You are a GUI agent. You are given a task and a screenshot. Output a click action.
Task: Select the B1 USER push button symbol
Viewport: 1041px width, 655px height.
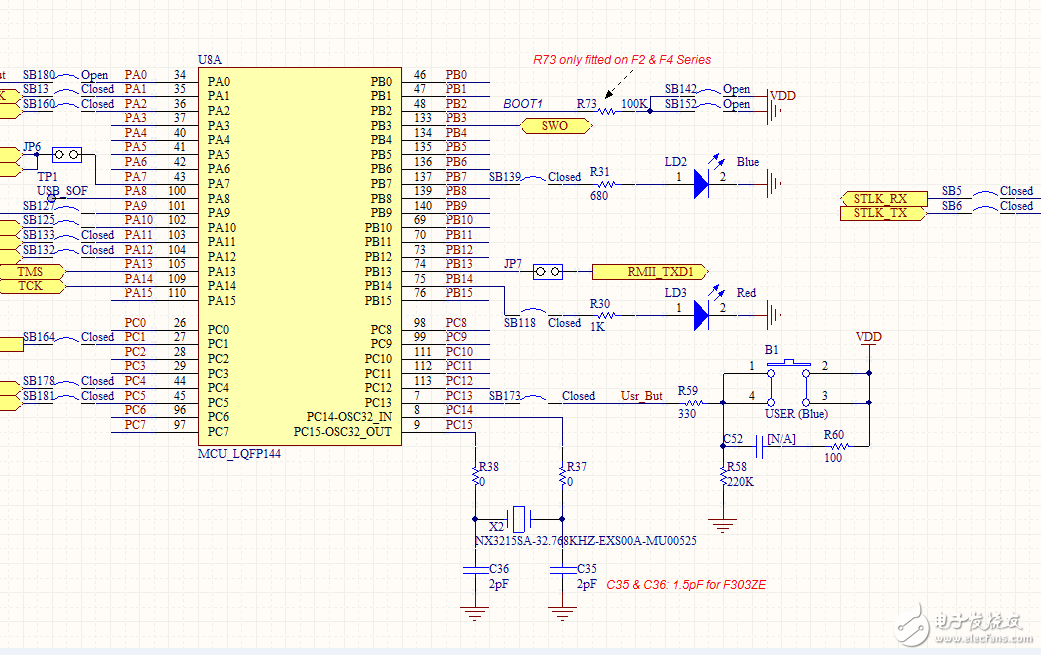point(788,382)
